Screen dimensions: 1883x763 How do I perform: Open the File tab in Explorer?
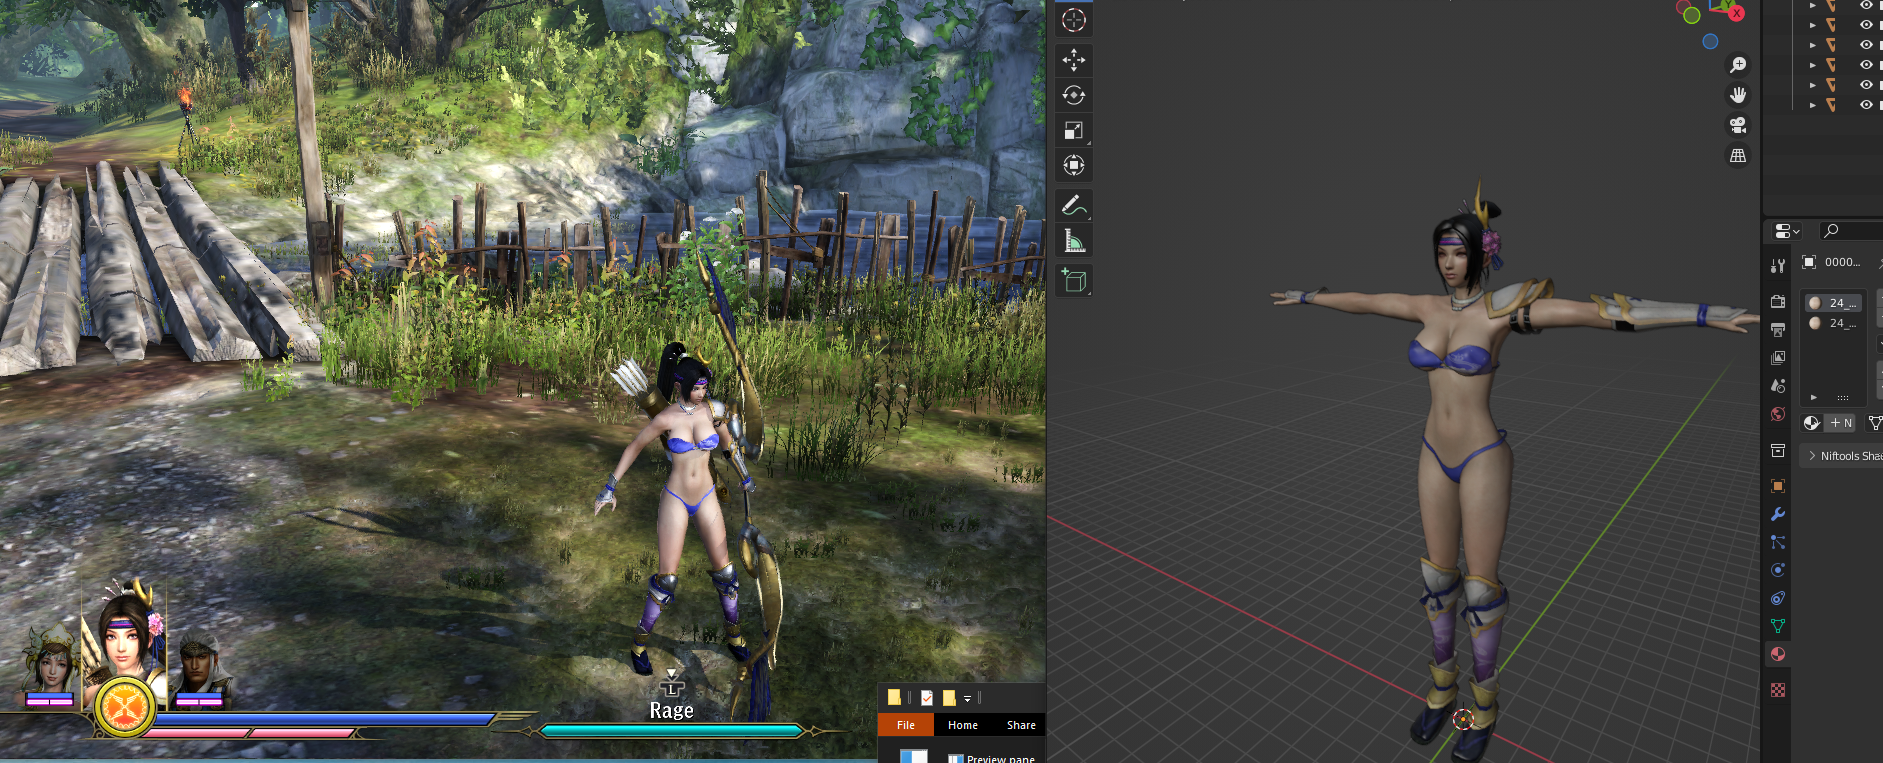(906, 725)
